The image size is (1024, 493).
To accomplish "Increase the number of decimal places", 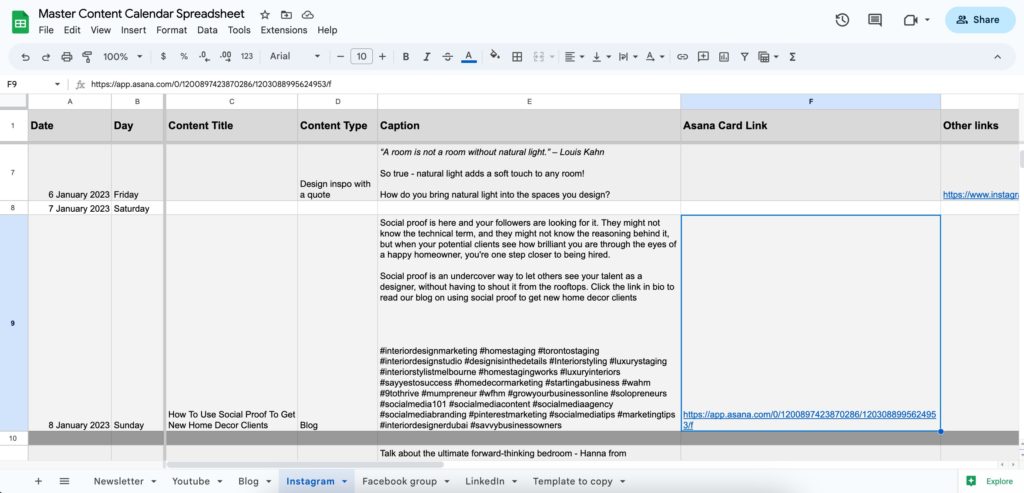I will tap(225, 57).
